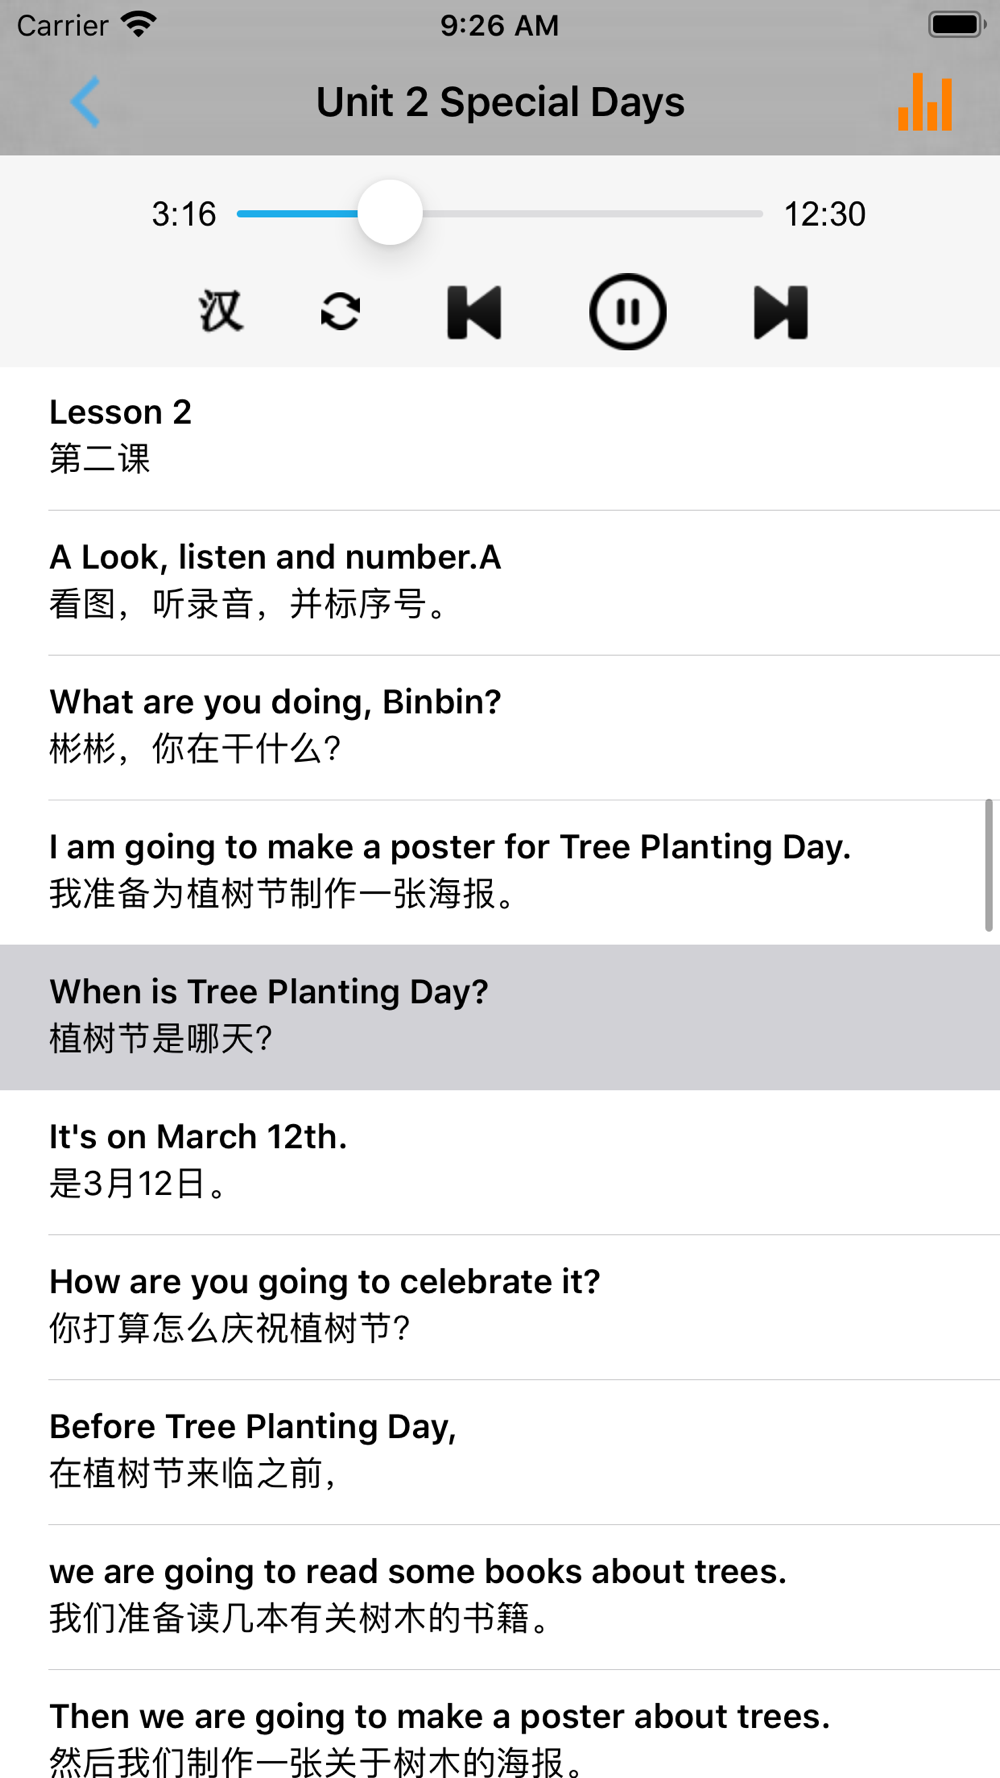Skip to the next track
The image size is (1000, 1778).
(x=780, y=312)
